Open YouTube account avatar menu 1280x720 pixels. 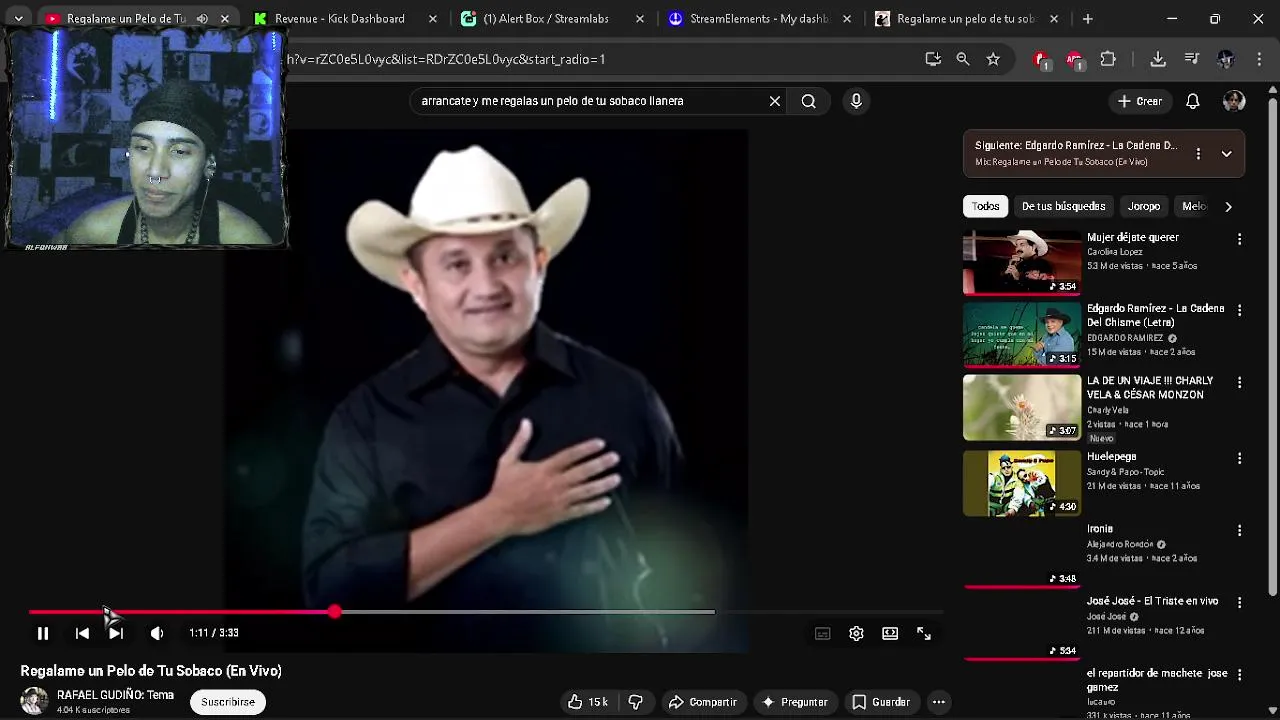click(x=1234, y=101)
